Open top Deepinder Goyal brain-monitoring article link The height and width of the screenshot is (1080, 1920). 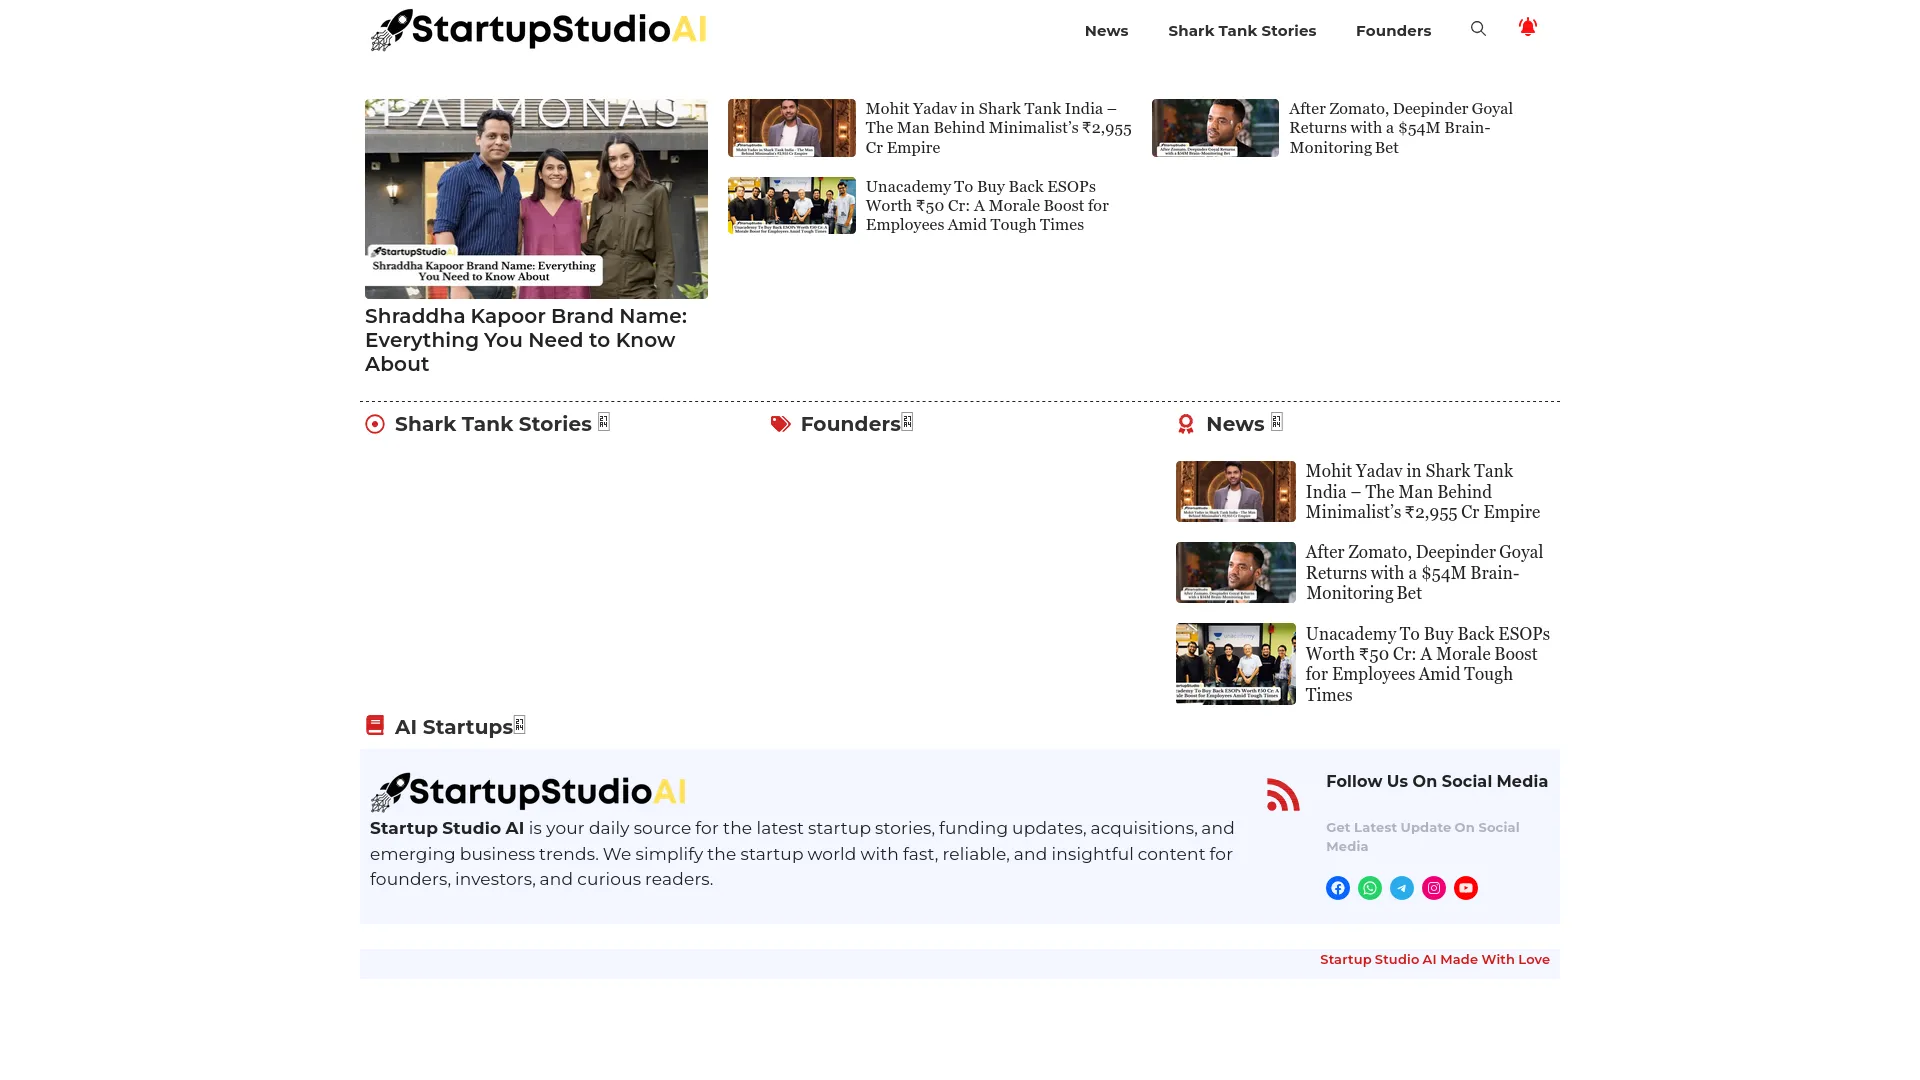(1400, 128)
